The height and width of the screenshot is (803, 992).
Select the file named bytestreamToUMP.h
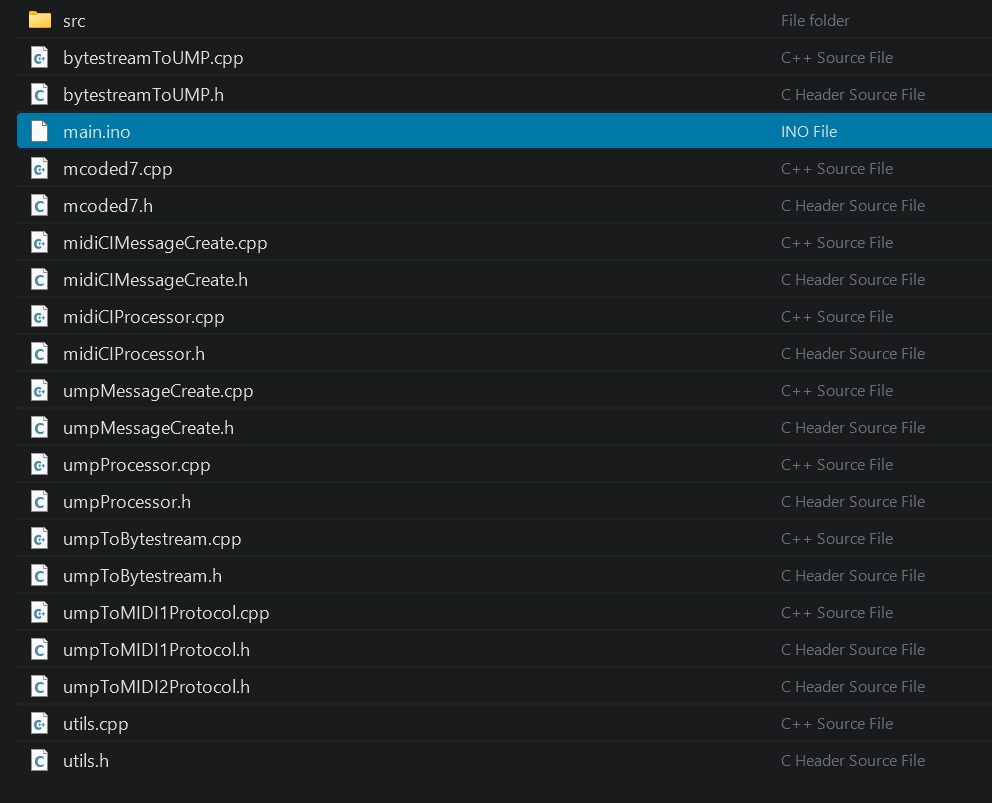click(x=143, y=95)
